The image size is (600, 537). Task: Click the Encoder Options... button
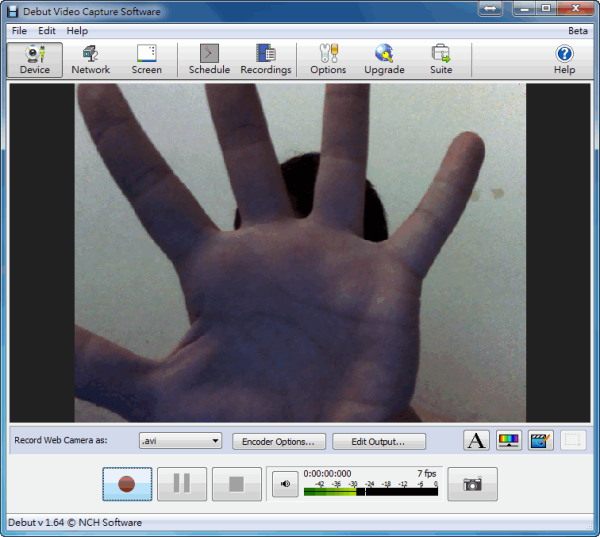pyautogui.click(x=279, y=442)
